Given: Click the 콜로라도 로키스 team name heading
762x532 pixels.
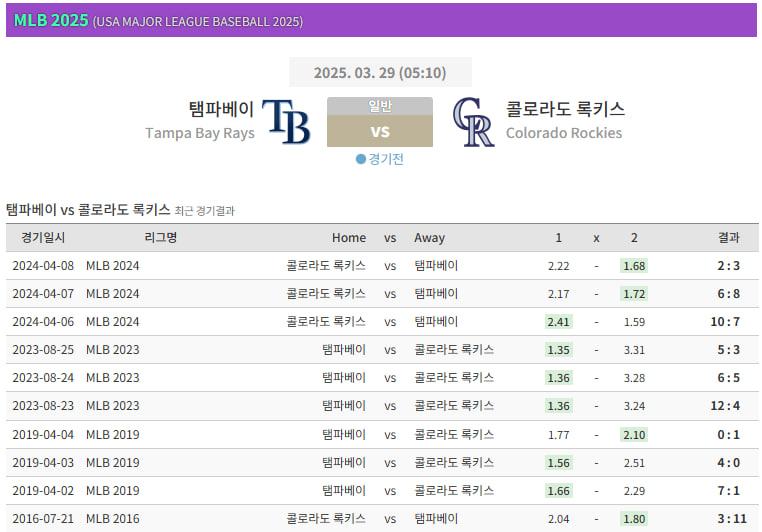Looking at the screenshot, I should coord(565,109).
